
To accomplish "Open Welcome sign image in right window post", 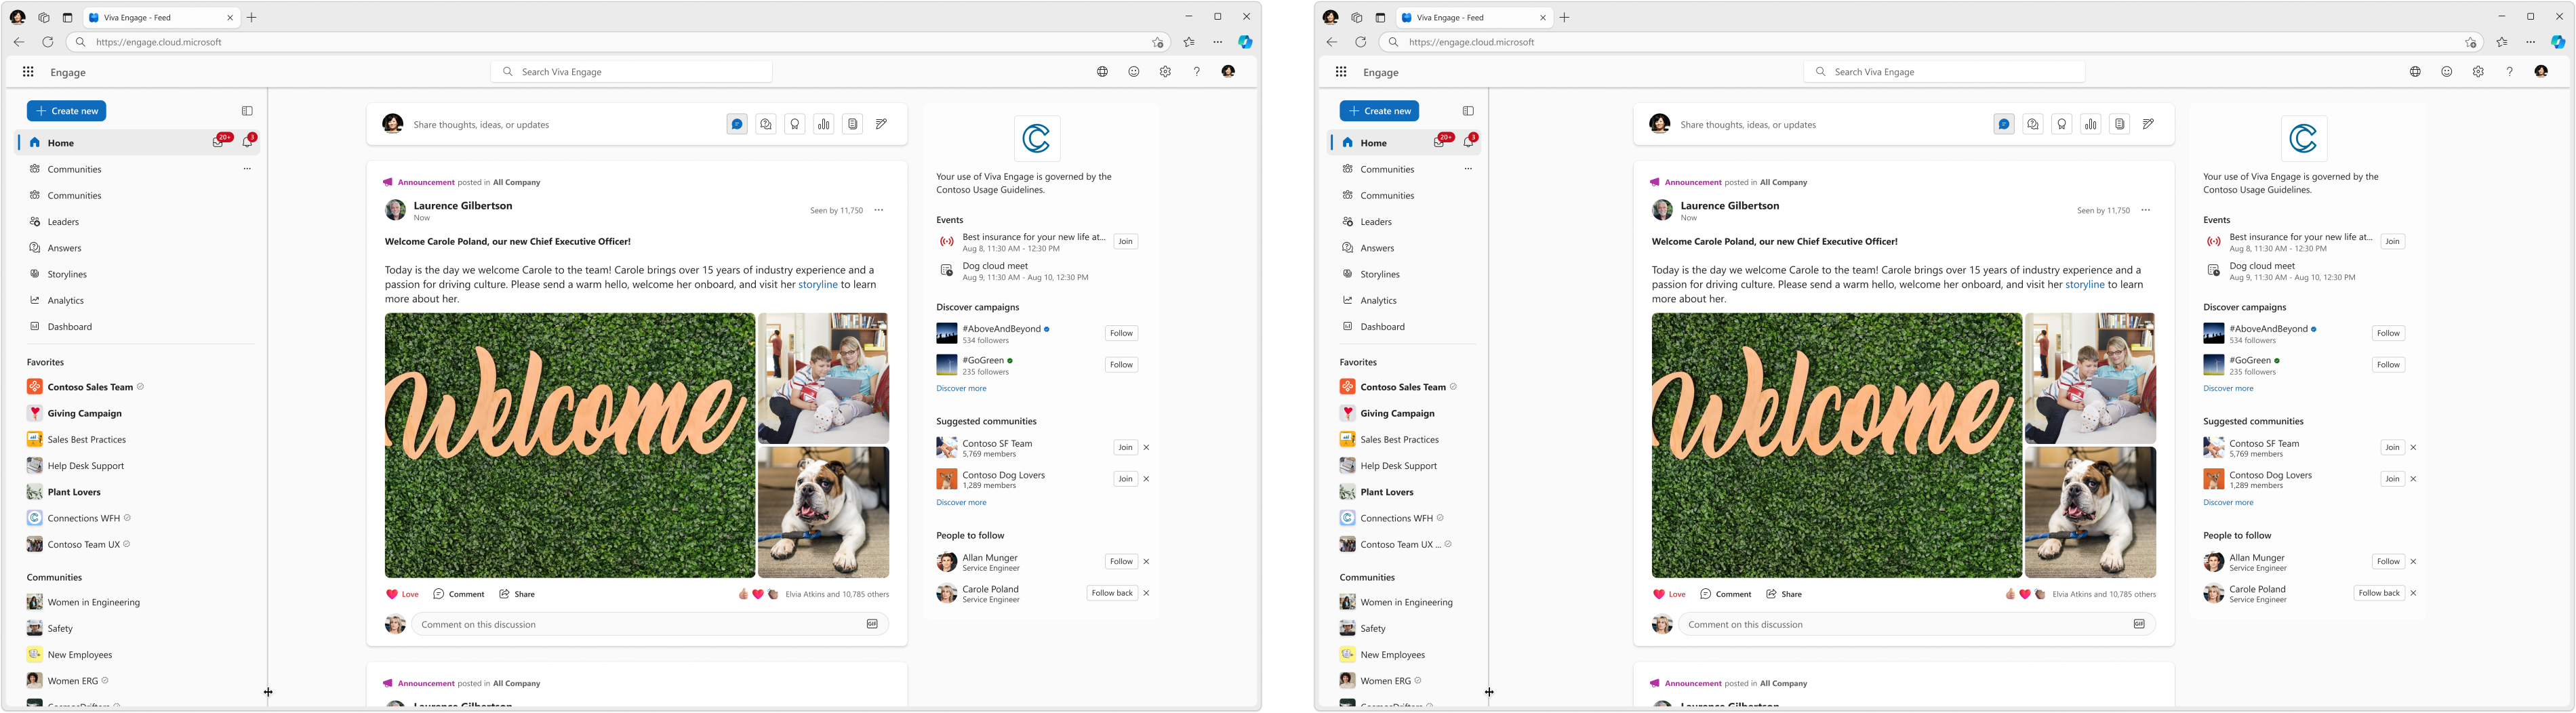I will click(x=1836, y=445).
